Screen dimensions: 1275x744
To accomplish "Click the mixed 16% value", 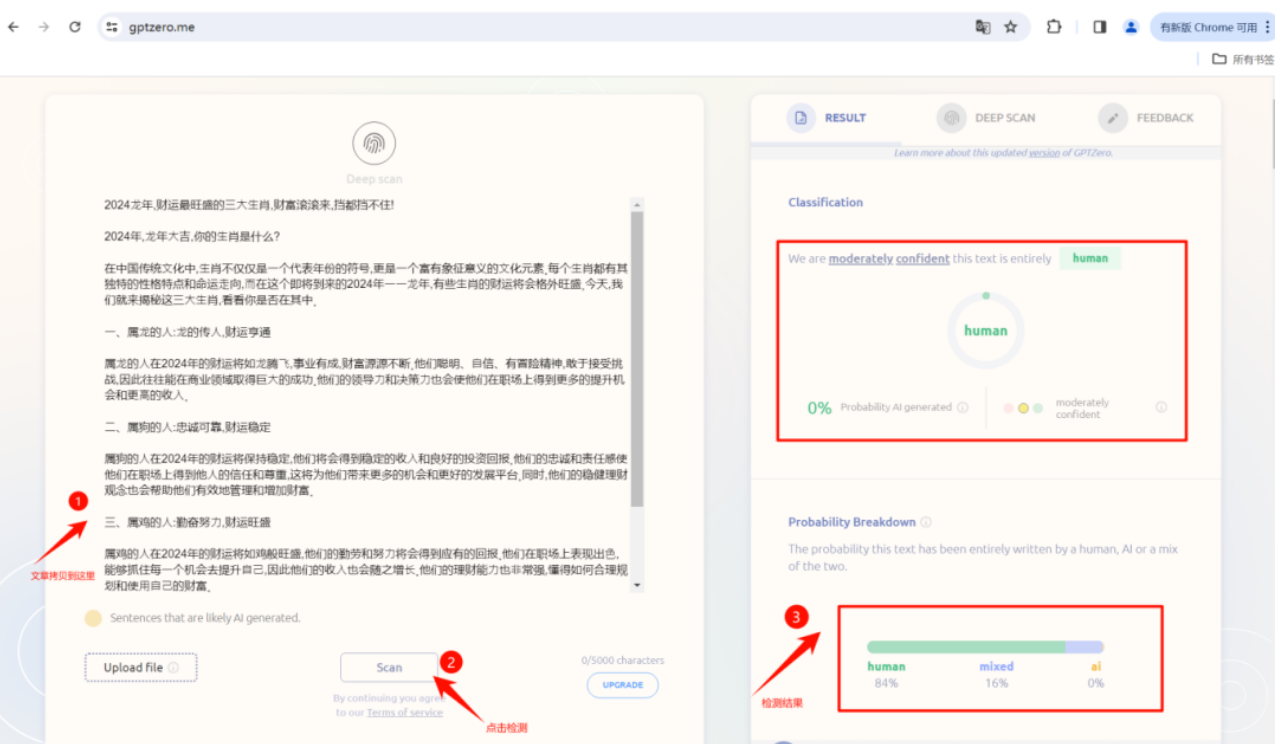I will [x=996, y=683].
